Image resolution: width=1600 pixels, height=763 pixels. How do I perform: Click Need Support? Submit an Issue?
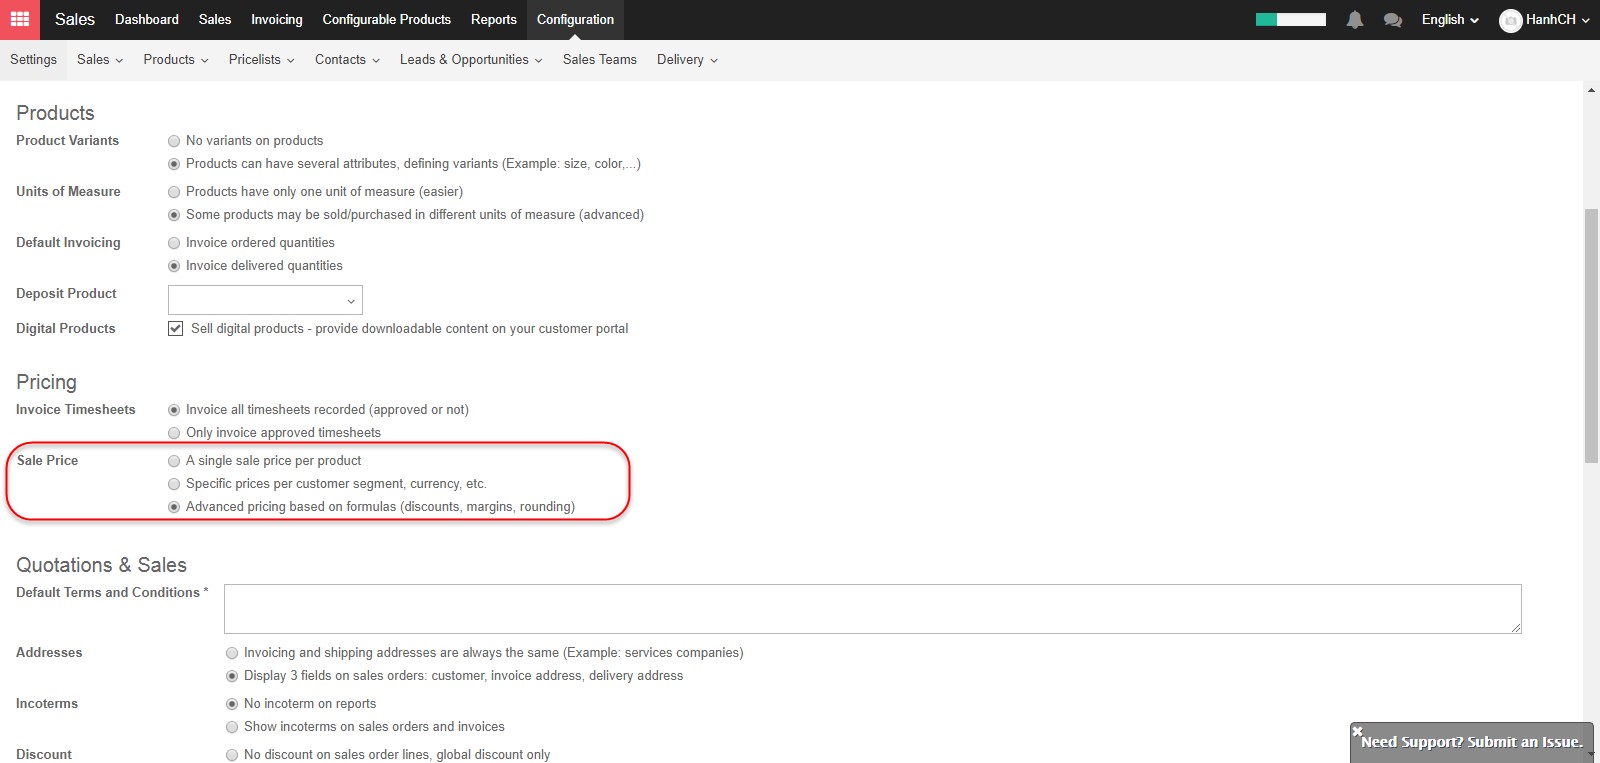click(x=1472, y=742)
